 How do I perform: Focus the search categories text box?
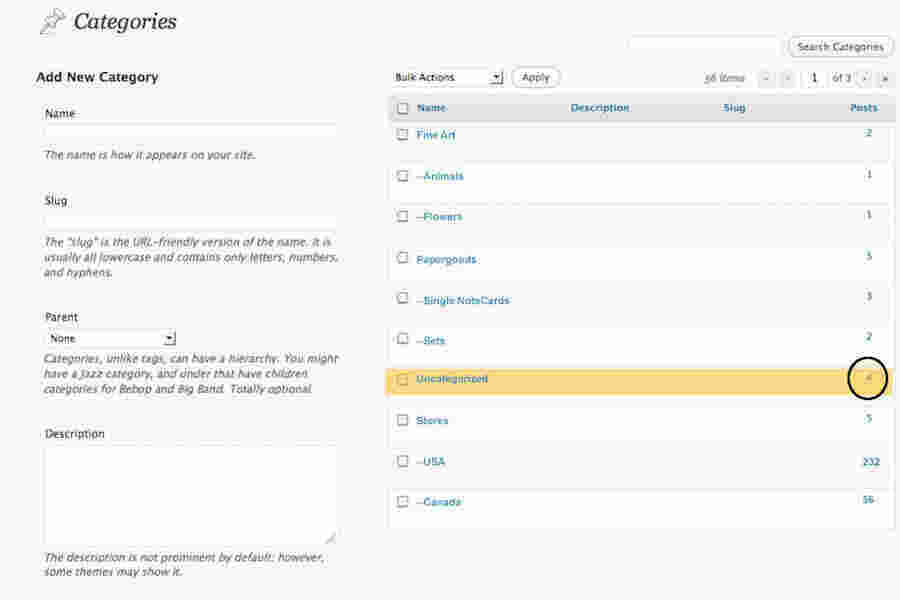pos(704,45)
